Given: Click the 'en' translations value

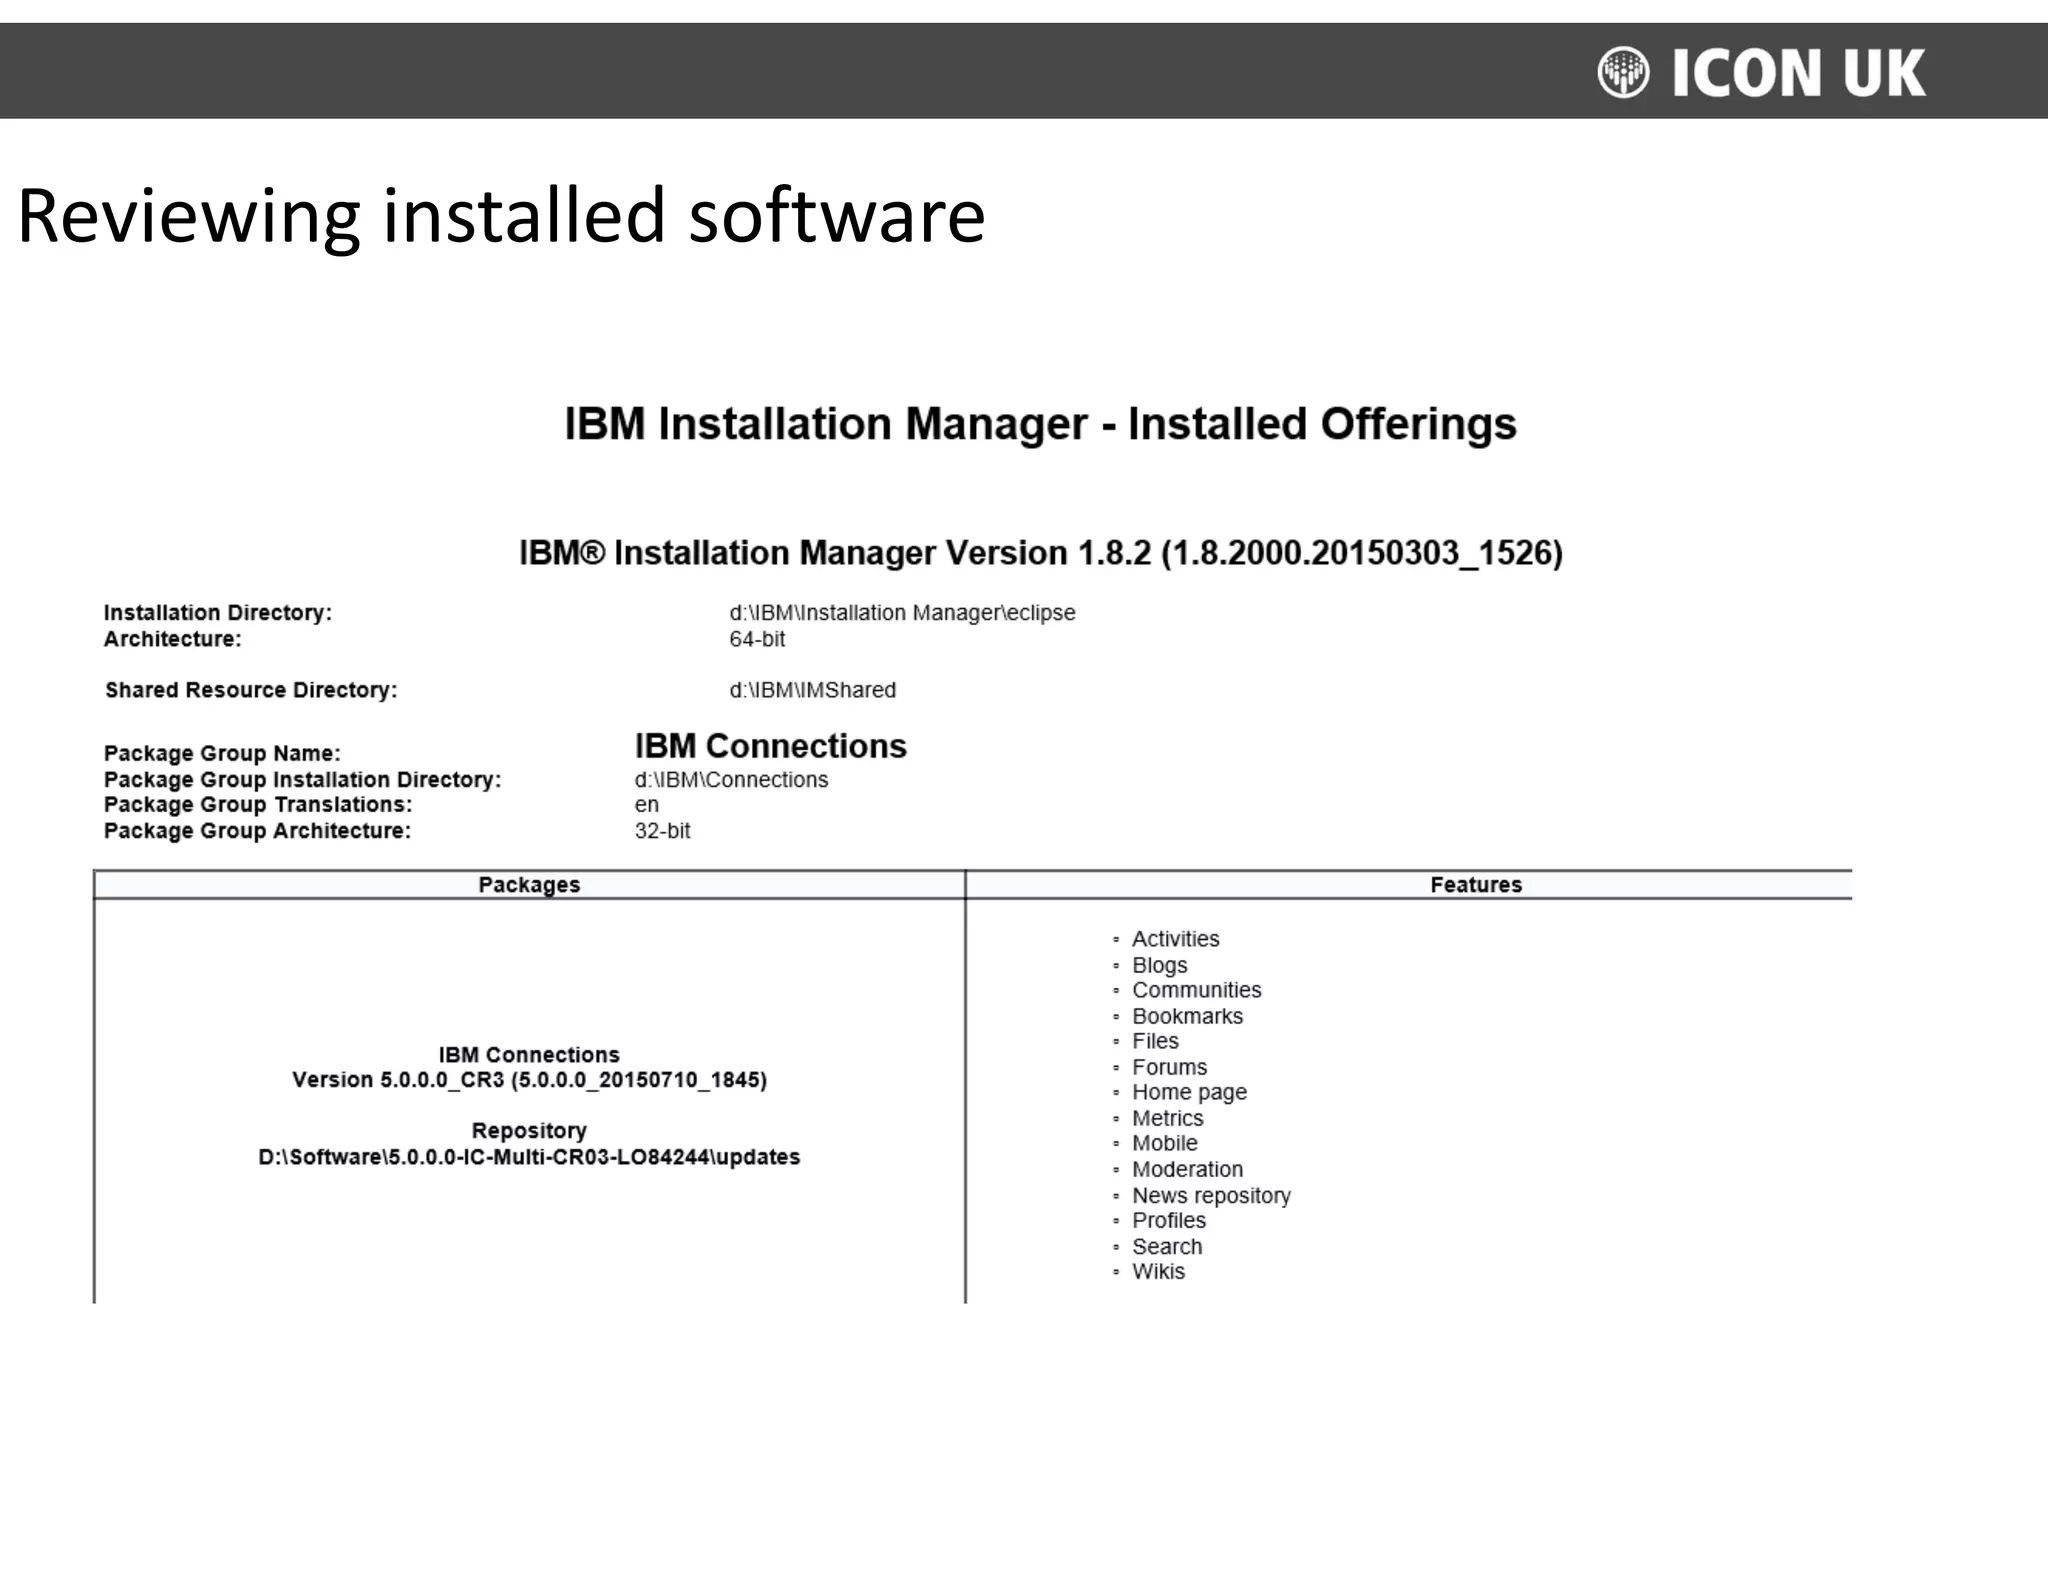Looking at the screenshot, I should point(647,805).
